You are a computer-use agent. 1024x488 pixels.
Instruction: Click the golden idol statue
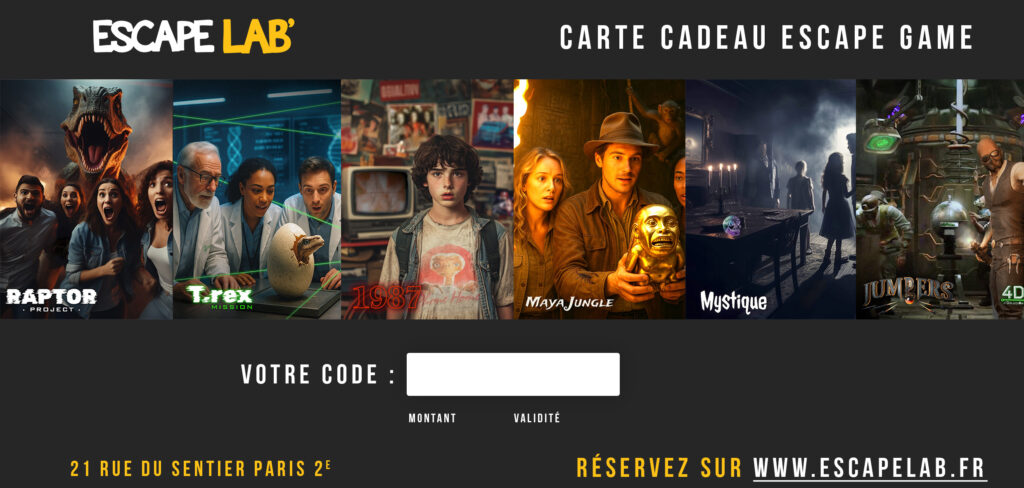(x=654, y=242)
